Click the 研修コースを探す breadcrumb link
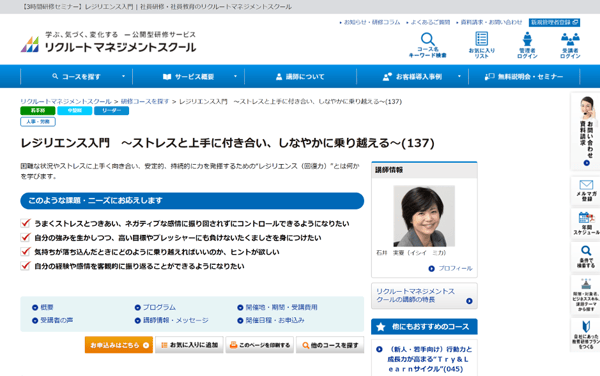 click(x=145, y=101)
